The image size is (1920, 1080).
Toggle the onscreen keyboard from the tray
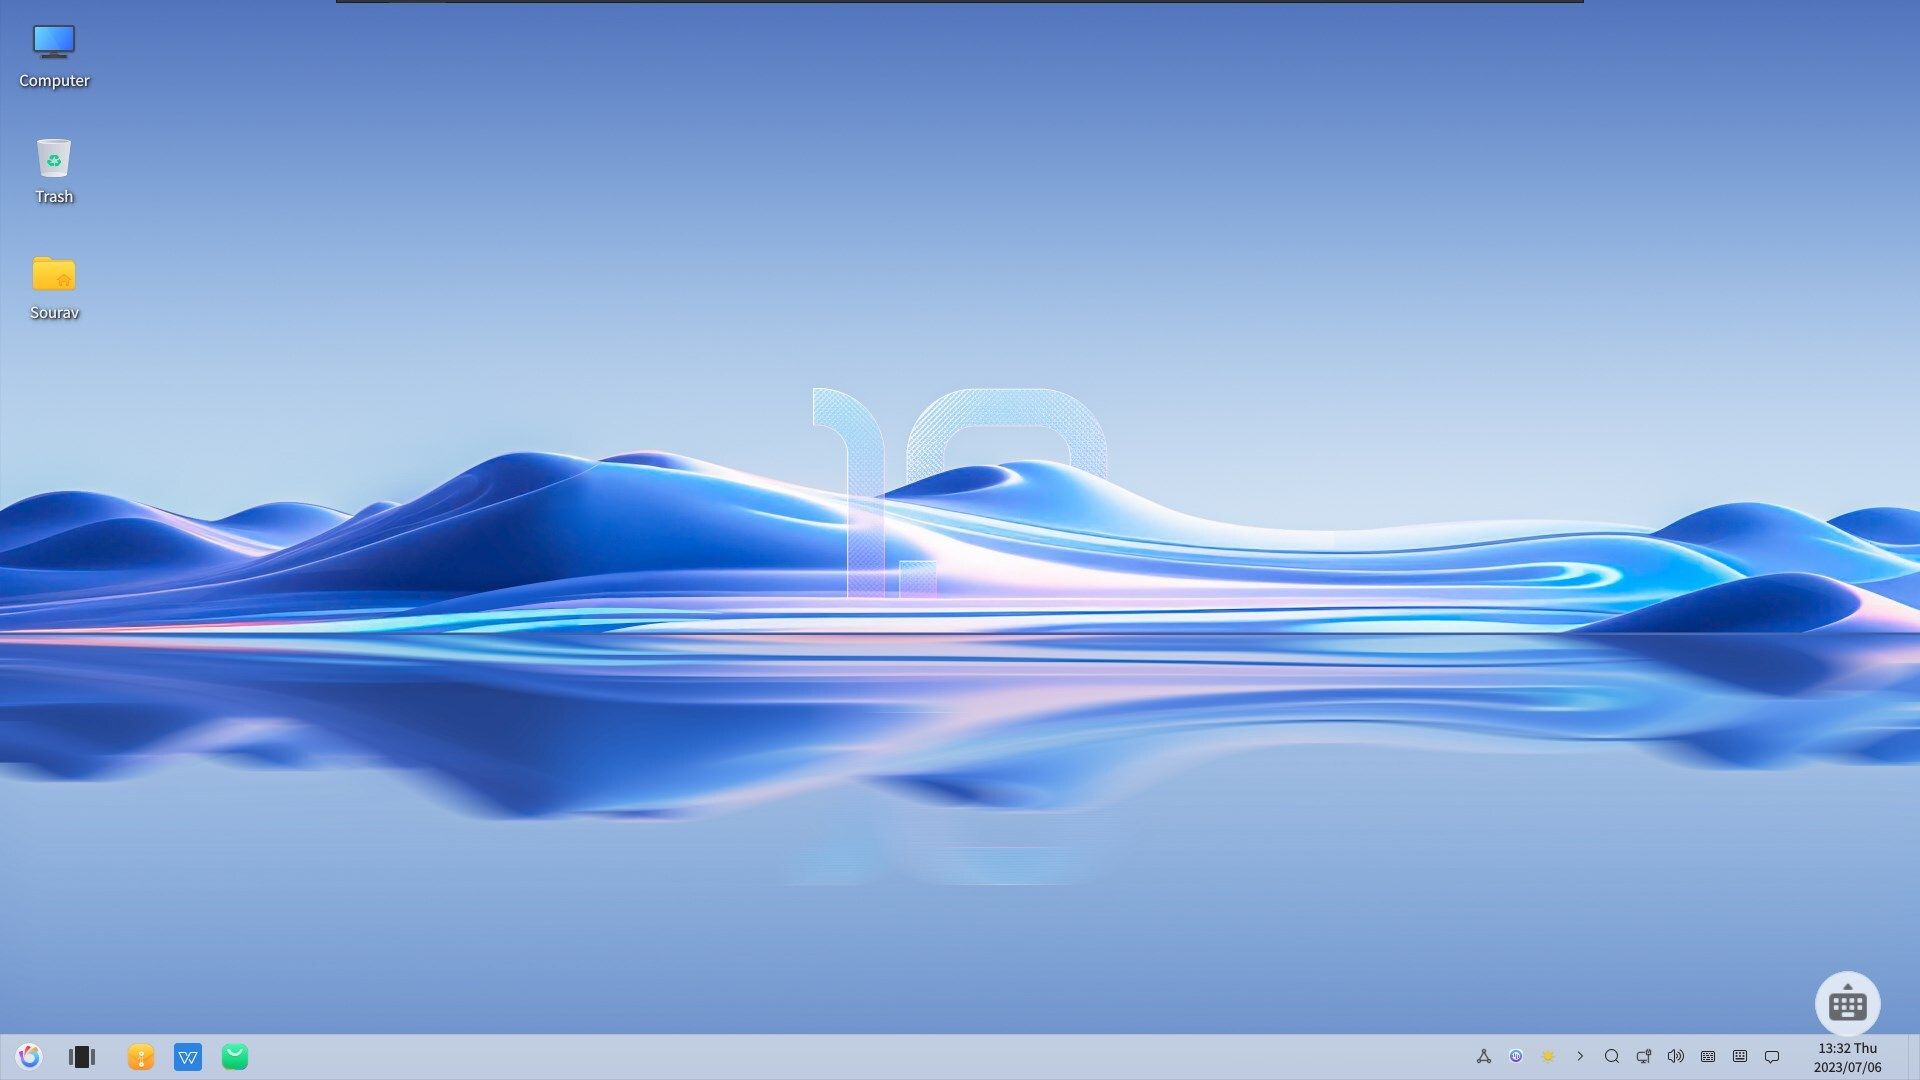(1740, 1056)
